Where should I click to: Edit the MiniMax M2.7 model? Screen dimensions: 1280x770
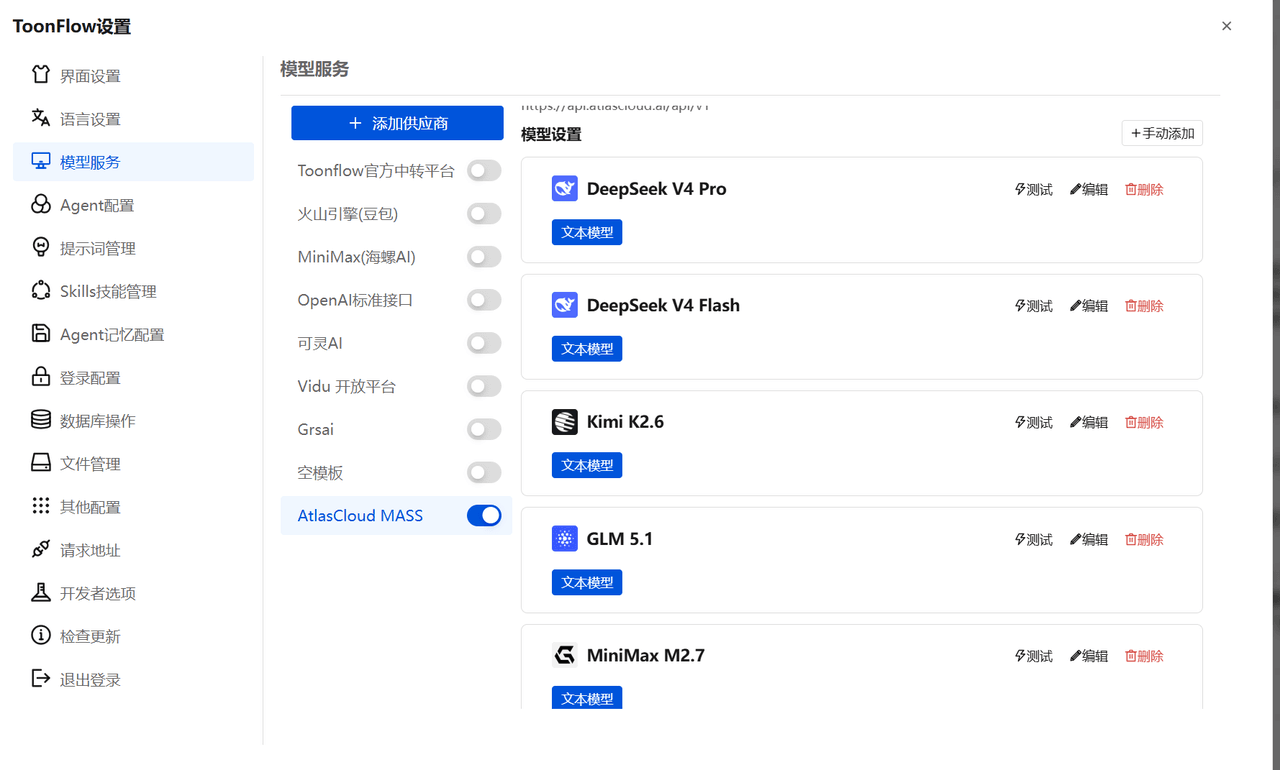(1089, 656)
